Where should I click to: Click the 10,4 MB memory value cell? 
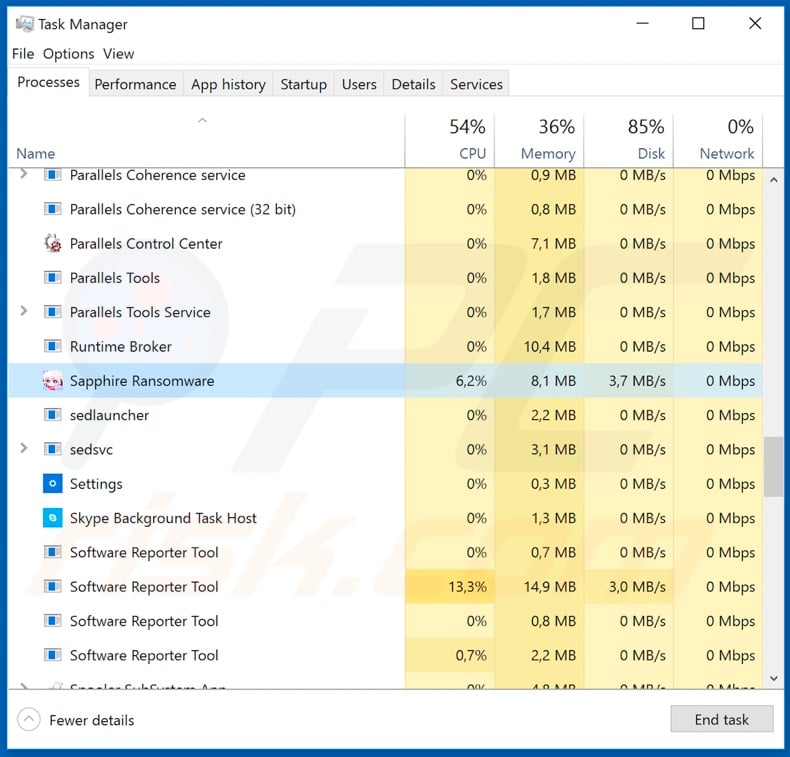click(539, 347)
